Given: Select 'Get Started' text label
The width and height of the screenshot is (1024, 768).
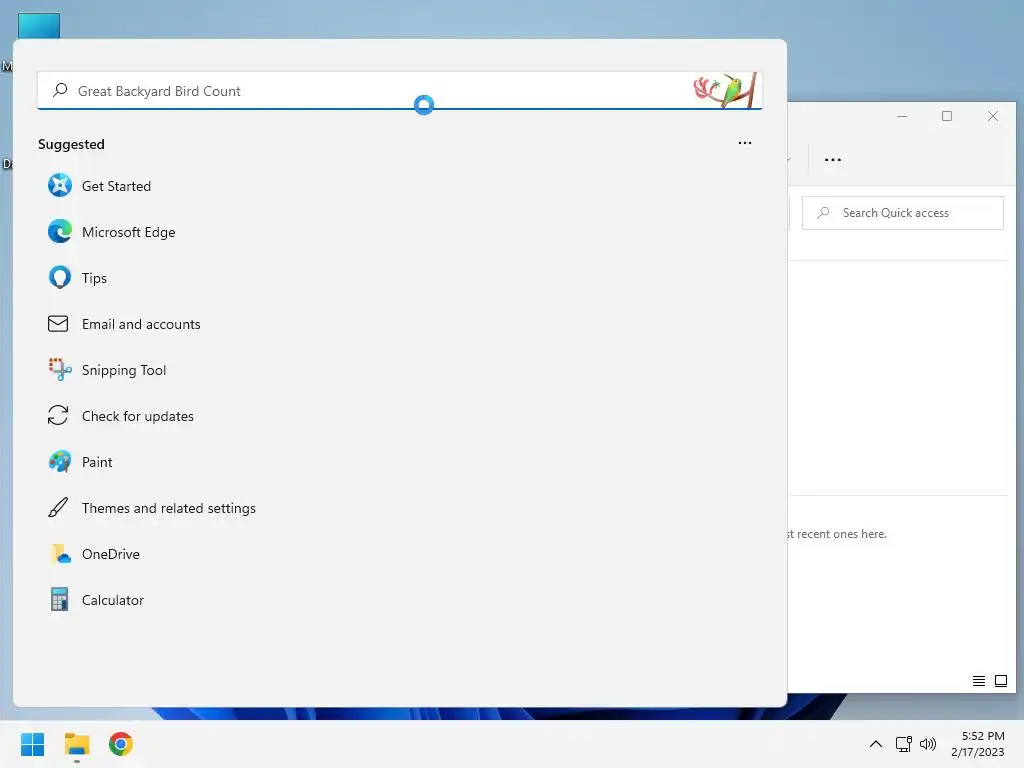Looking at the screenshot, I should [116, 186].
